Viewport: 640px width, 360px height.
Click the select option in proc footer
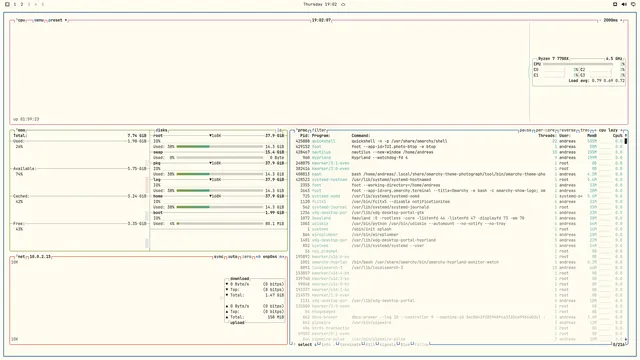[x=304, y=344]
